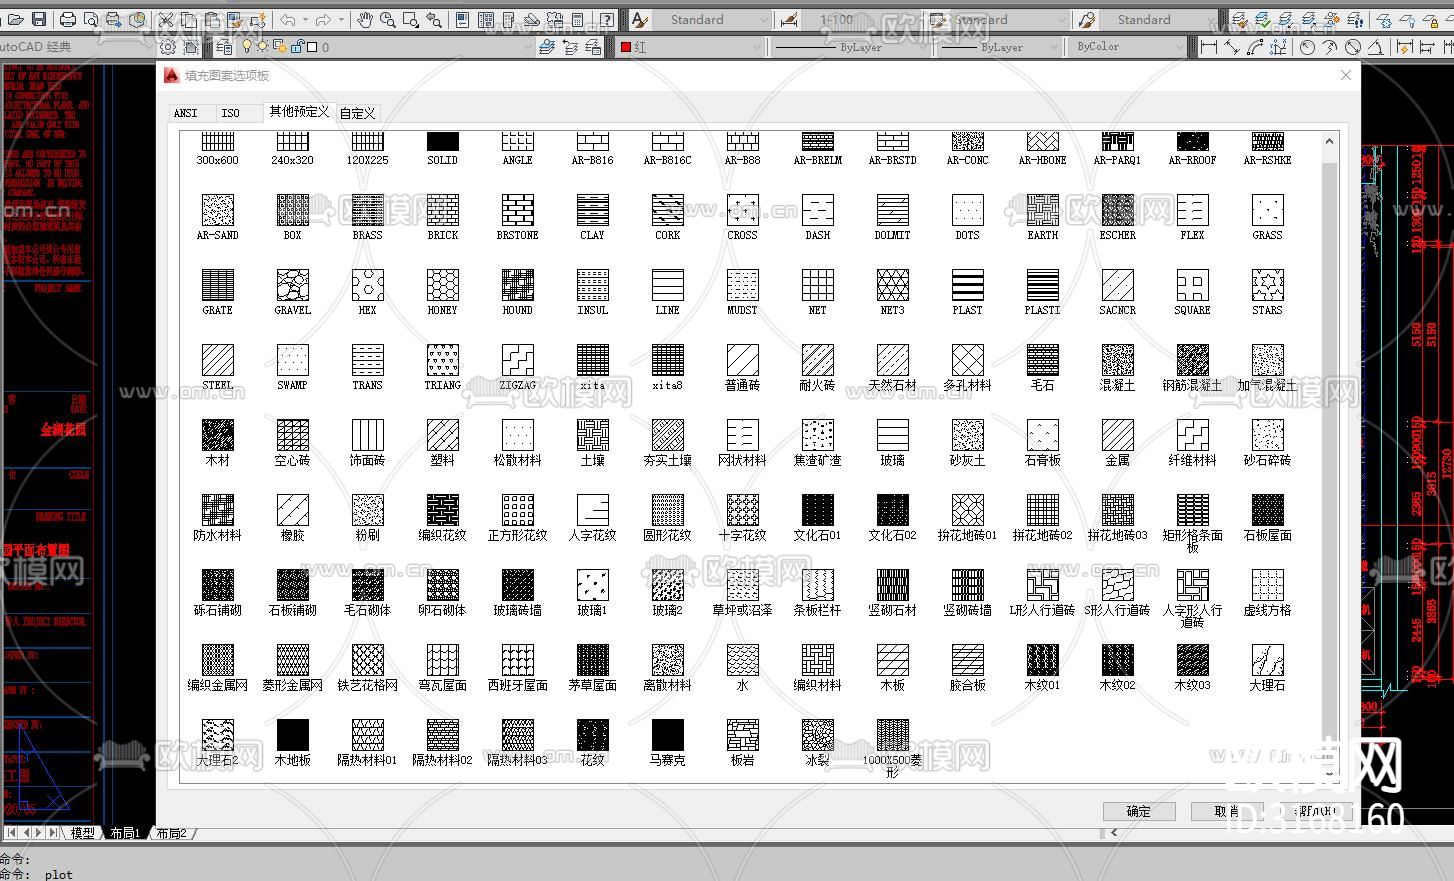
Task: Select the Pan hand tool
Action: point(365,19)
